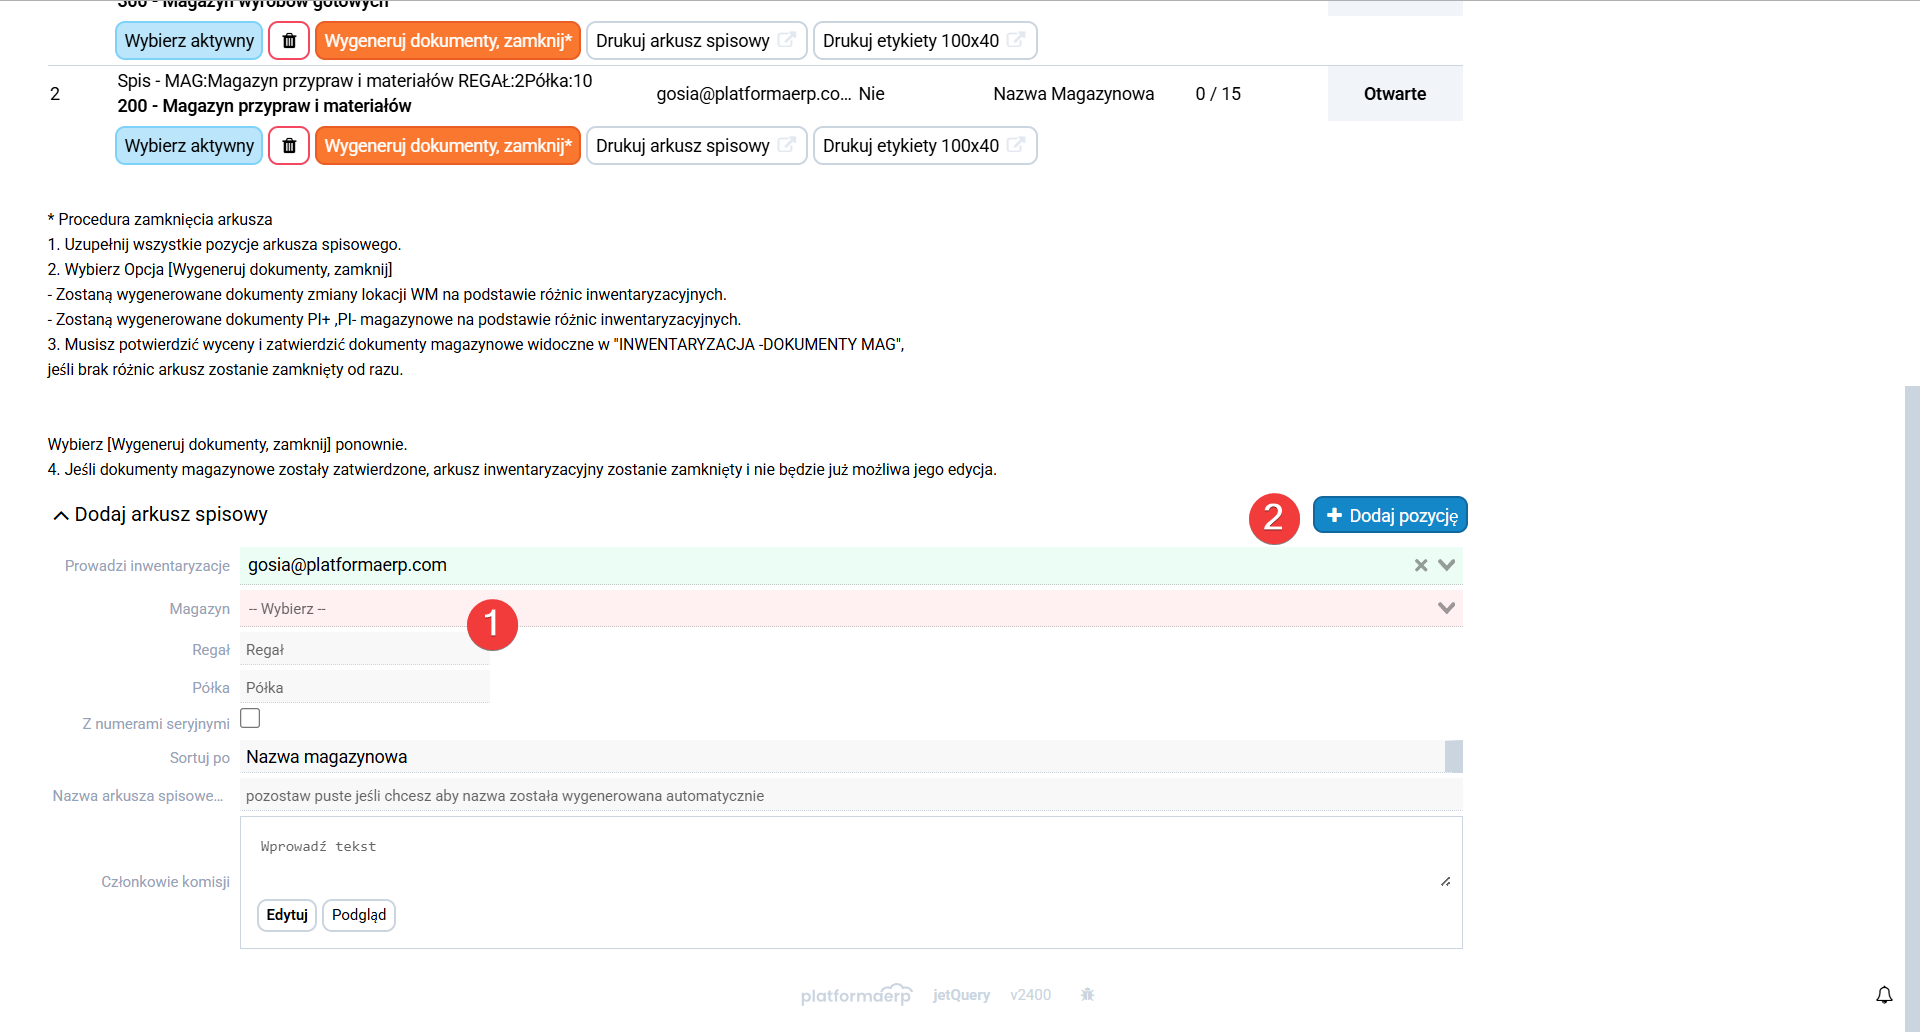Clear the Prowadzi inwentaryzacje field with X
This screenshot has height=1032, width=1920.
click(1421, 565)
